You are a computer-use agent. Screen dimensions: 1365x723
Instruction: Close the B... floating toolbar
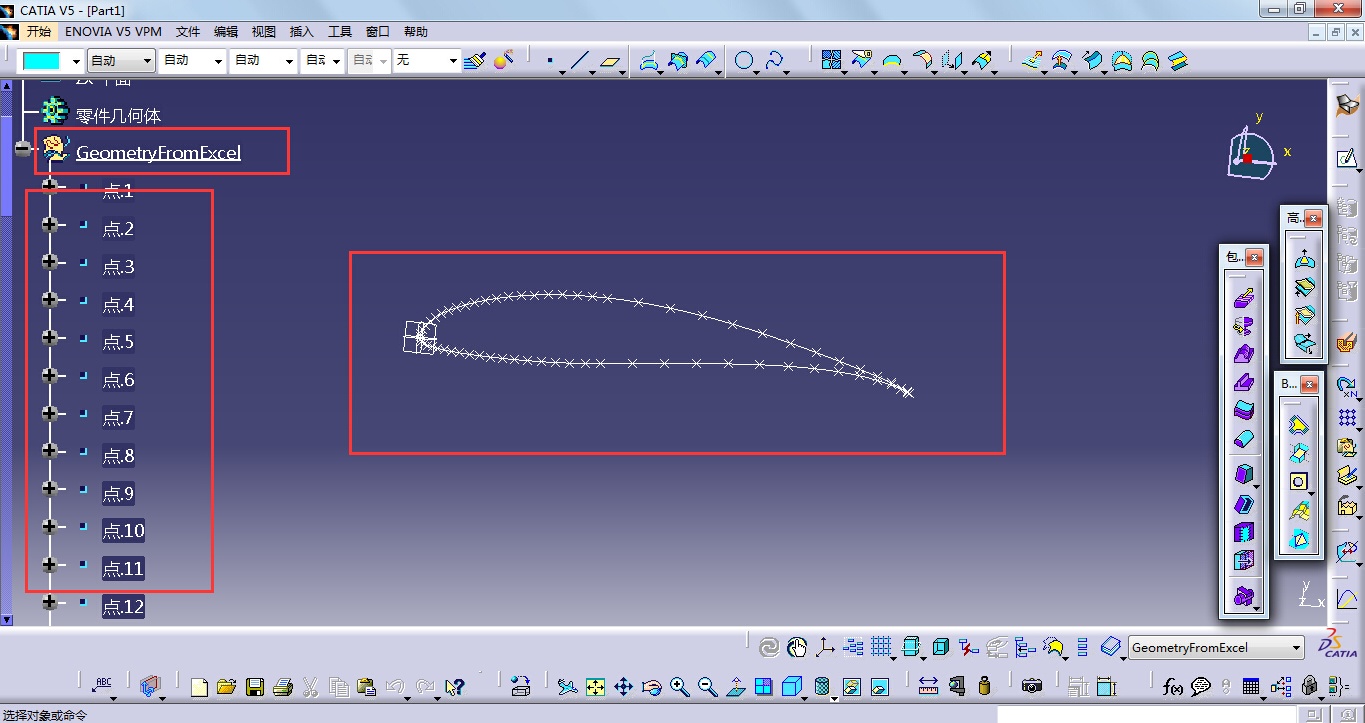pos(1310,385)
